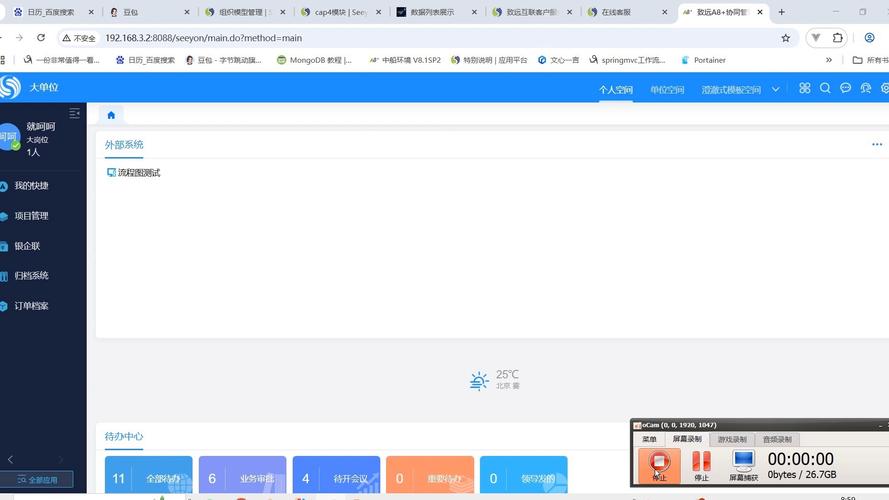Viewport: 889px width, 500px height.
Task: Open the 重要待办 card showing 0
Action: tap(430, 475)
